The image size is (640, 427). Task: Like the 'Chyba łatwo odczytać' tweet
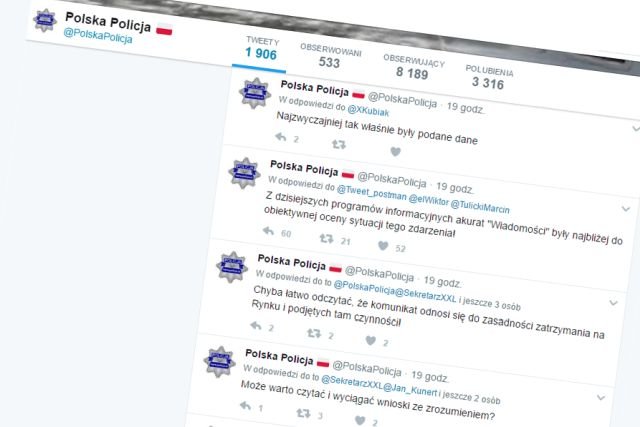371,340
